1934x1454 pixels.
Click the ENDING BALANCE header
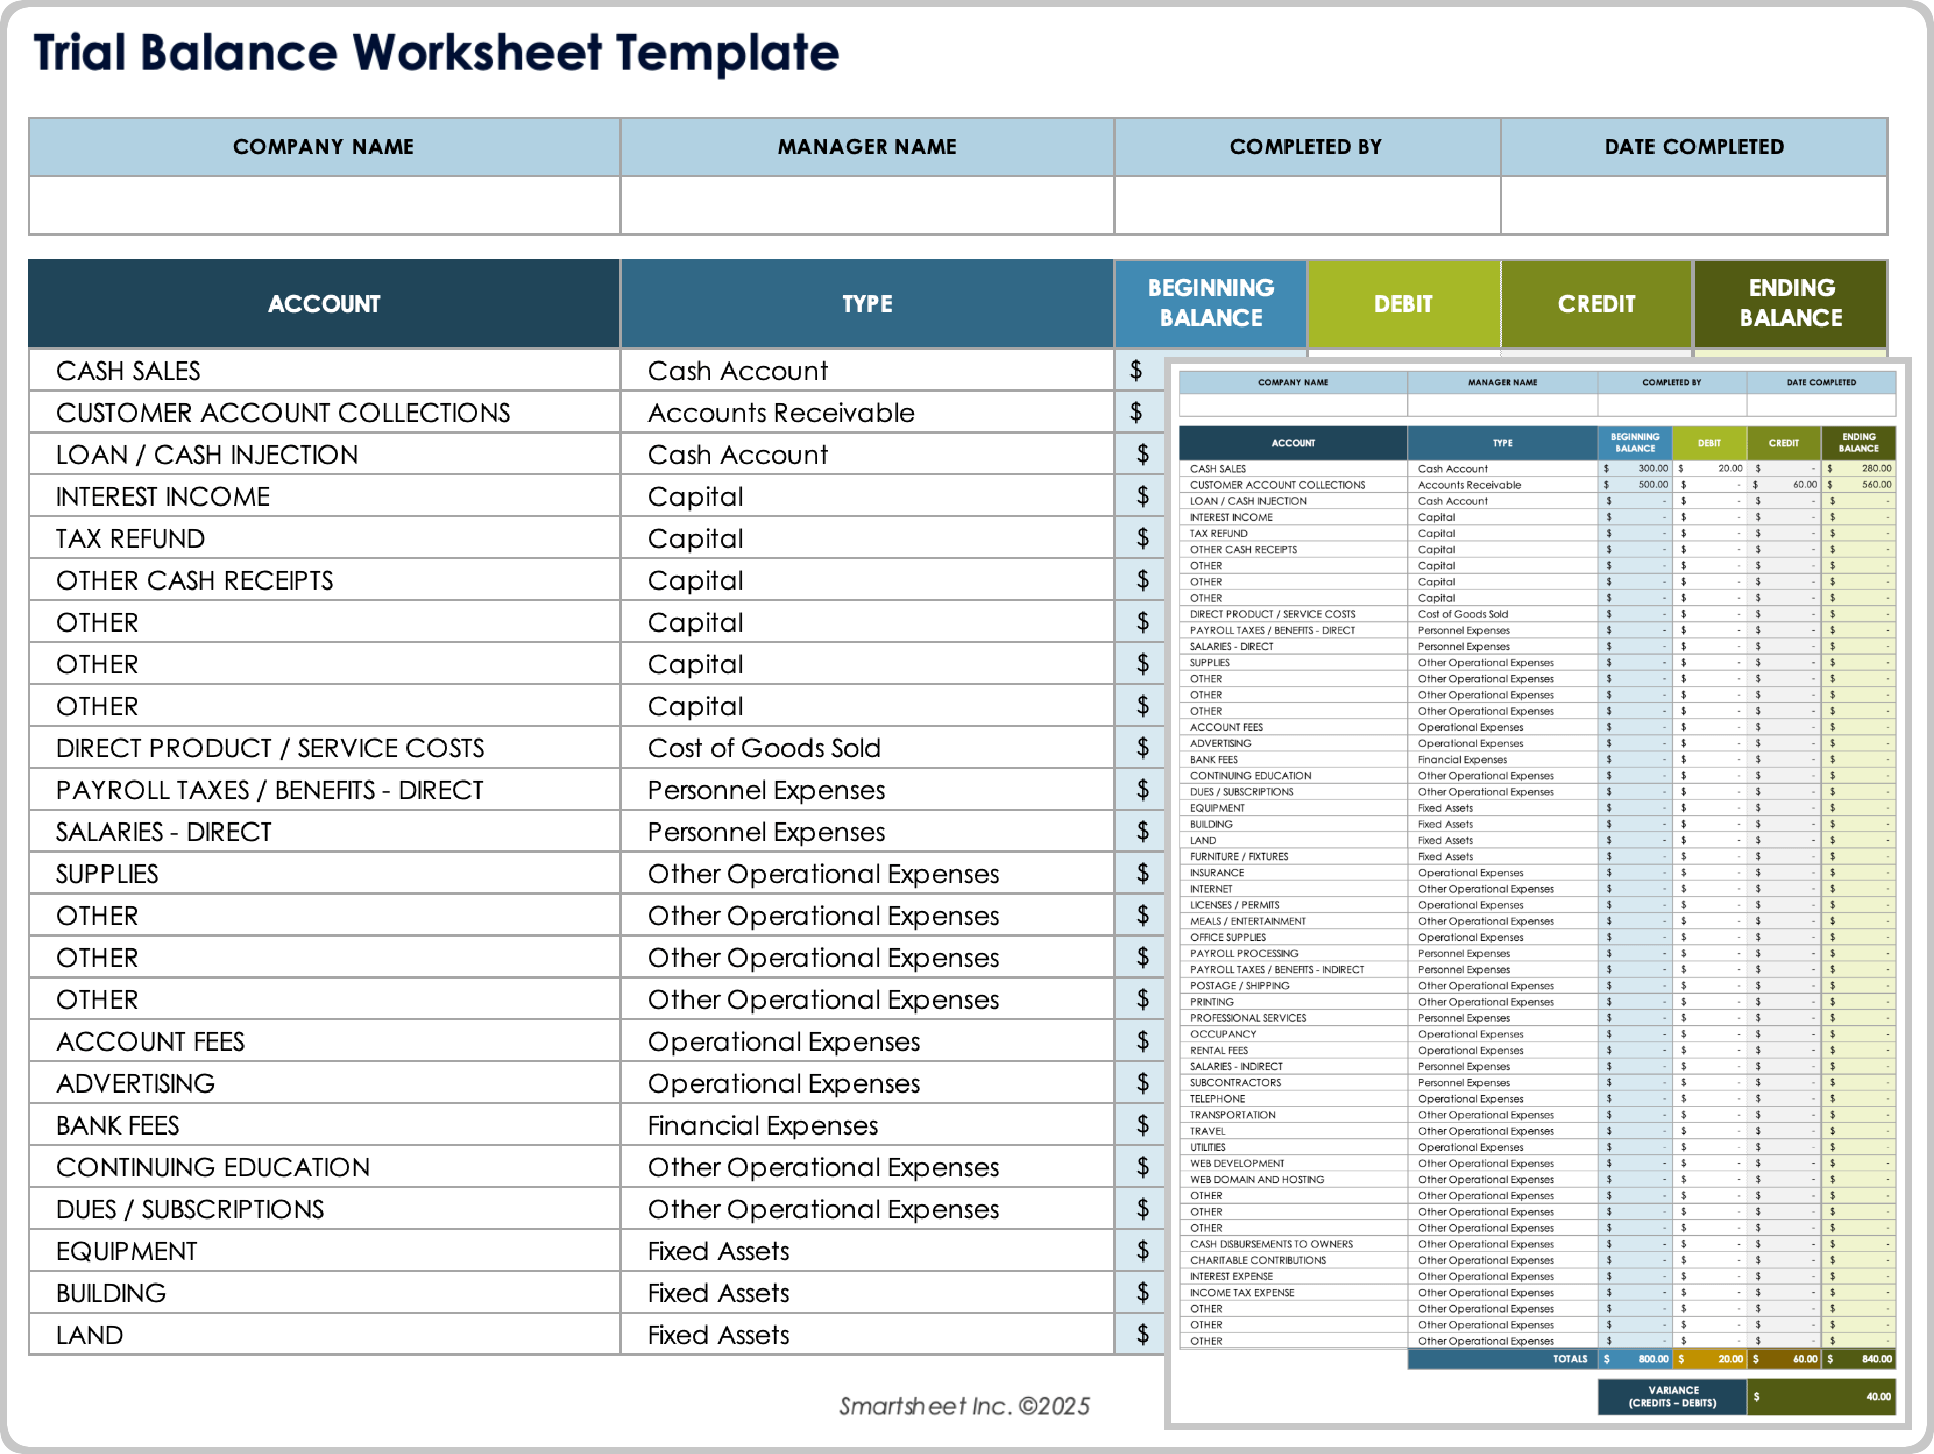pyautogui.click(x=1791, y=303)
